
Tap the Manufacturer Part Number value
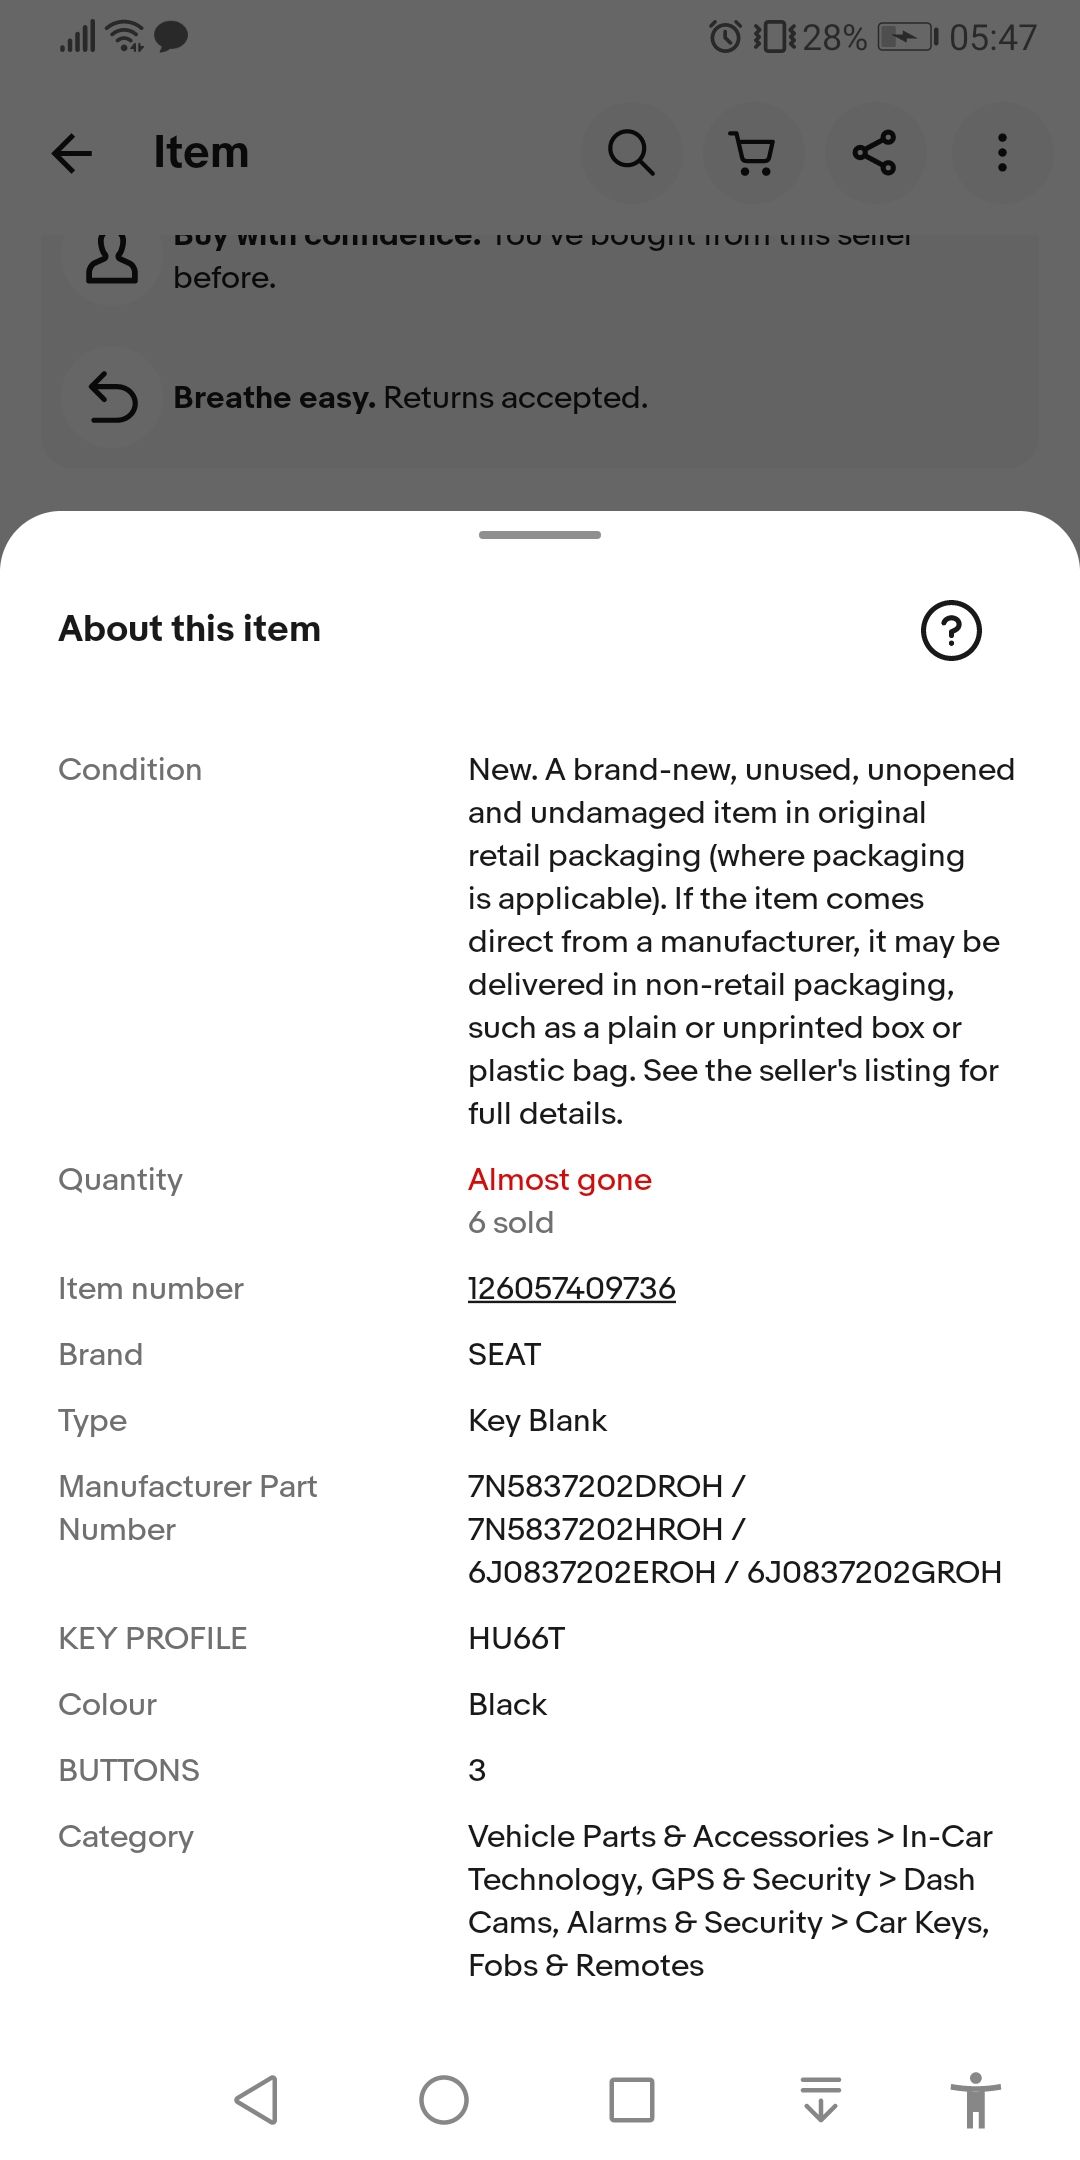pos(734,1529)
